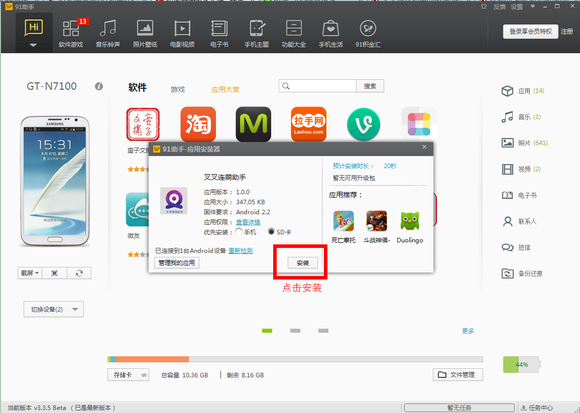580x413 pixels.
Task: Open the 手机主题 themes section
Action: pos(256,33)
